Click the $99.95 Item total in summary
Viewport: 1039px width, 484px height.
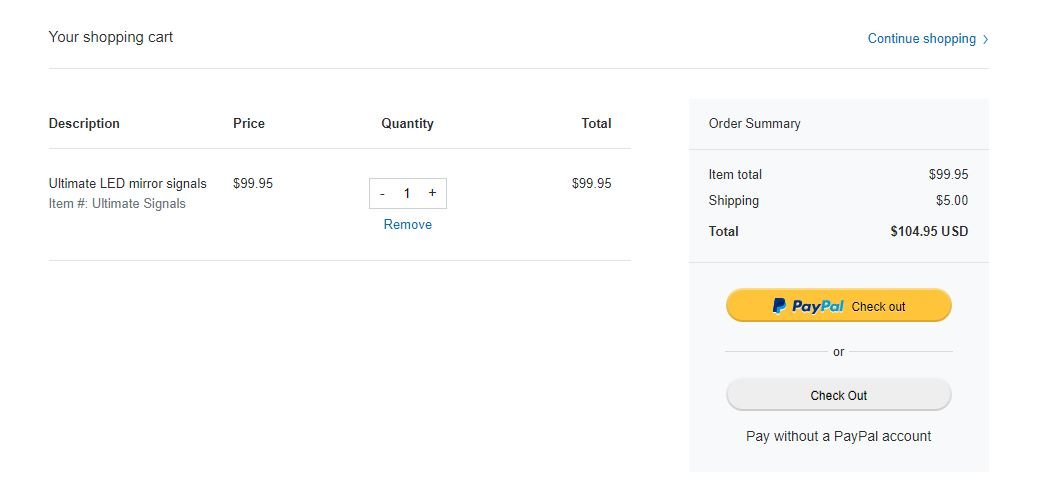coord(948,174)
